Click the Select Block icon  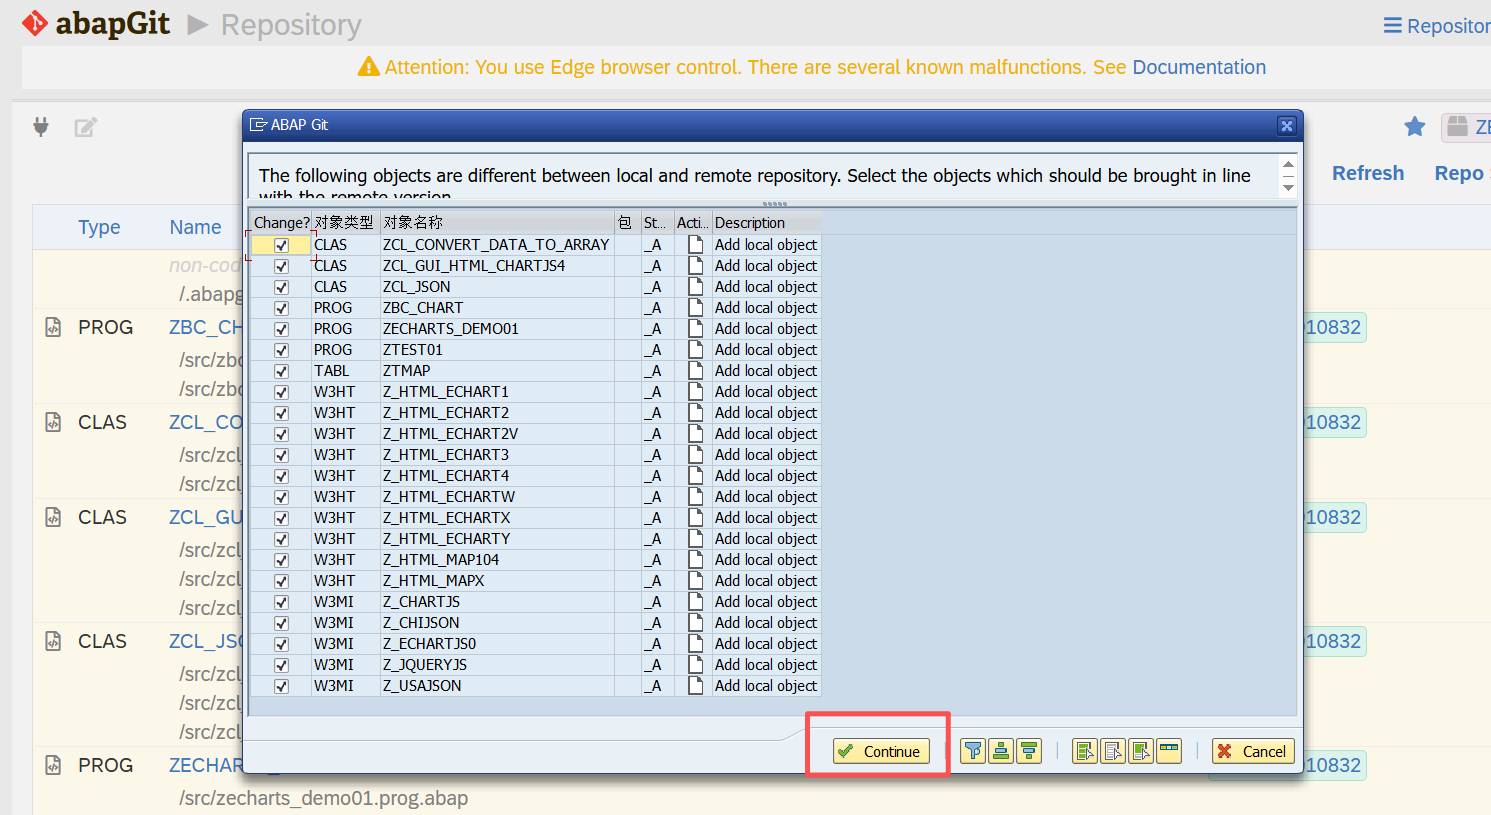1141,751
